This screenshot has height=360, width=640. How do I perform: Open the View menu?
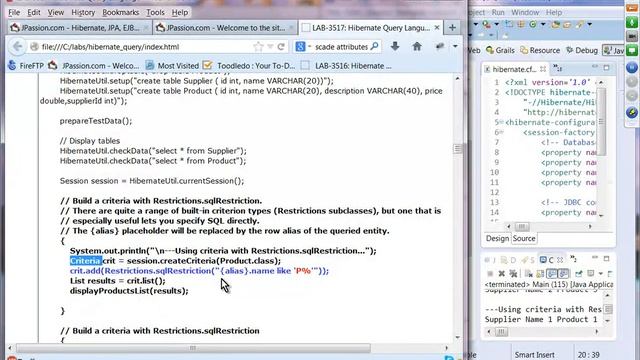(56, 12)
